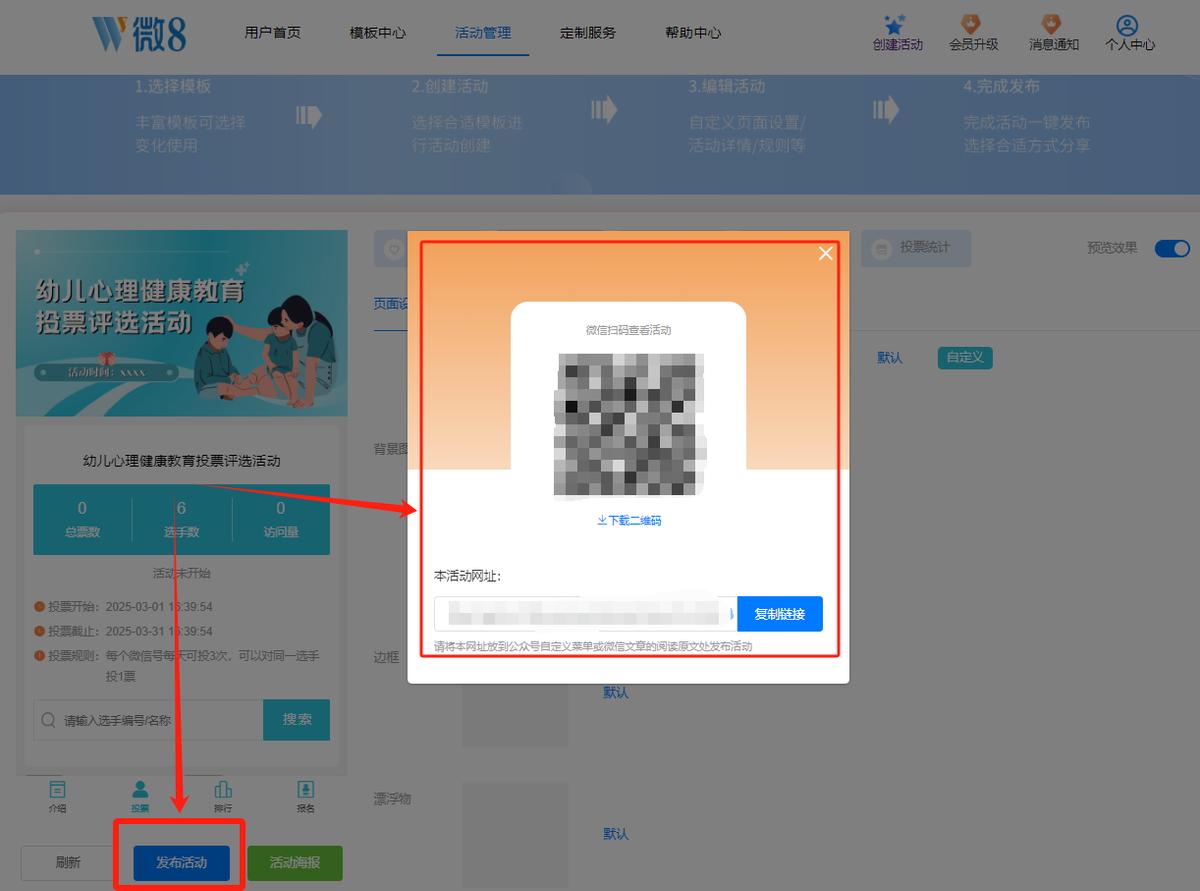Open 创建活动 star icon
Viewport: 1200px width, 891px height.
896,25
